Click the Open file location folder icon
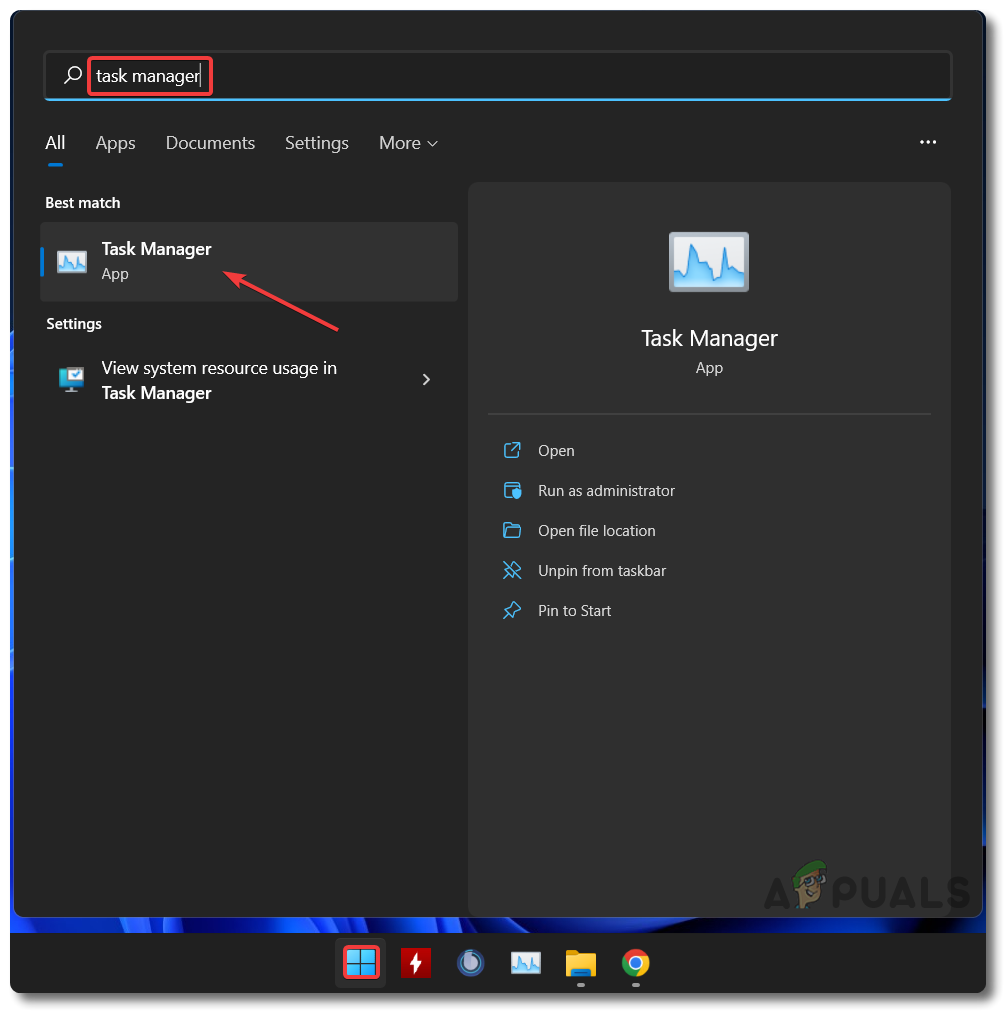 click(x=512, y=530)
